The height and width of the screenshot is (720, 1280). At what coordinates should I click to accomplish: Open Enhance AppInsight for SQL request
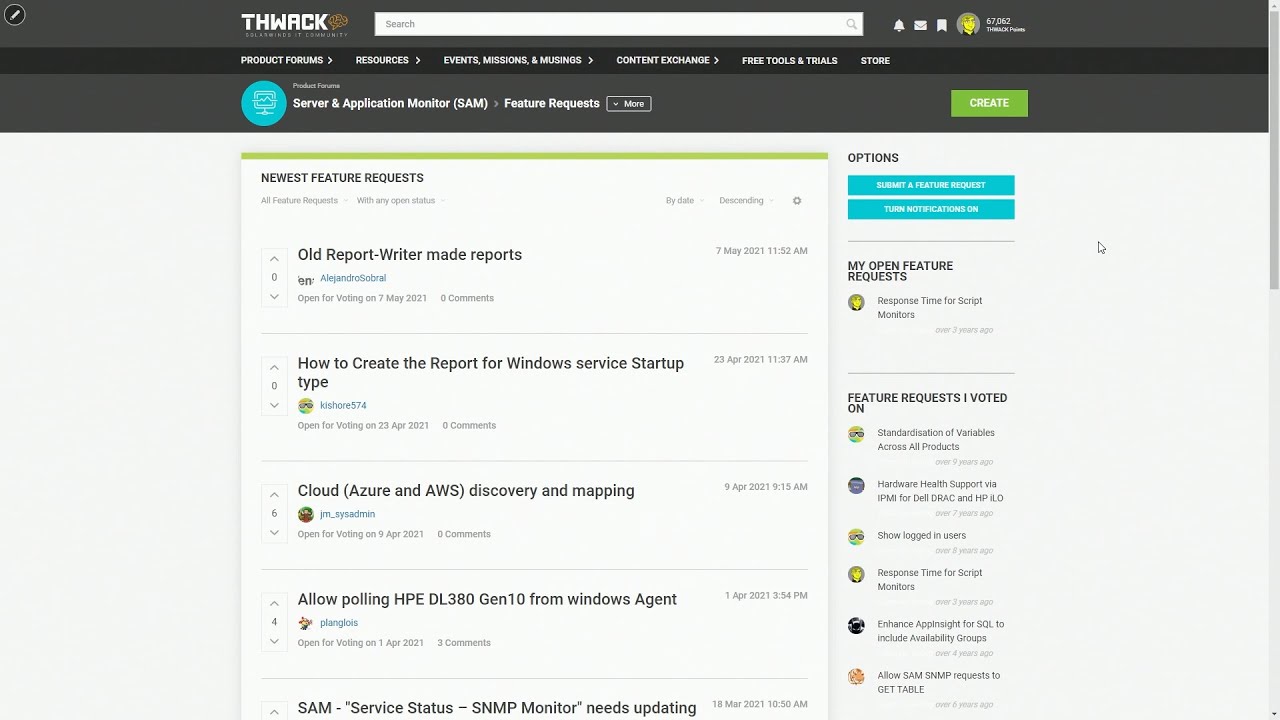click(x=940, y=631)
